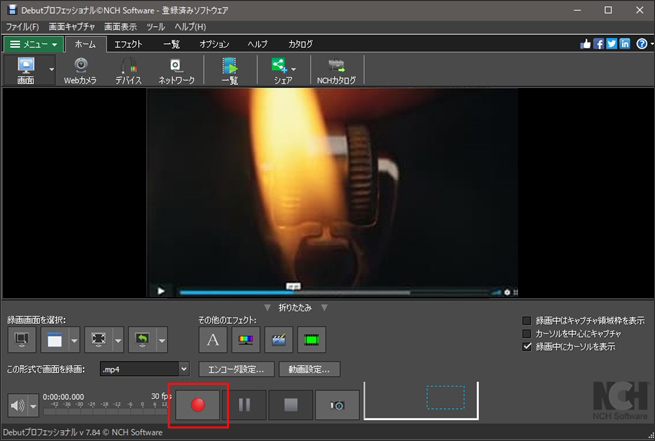Select full desktop recording icon
655x441 pixels.
[22, 340]
